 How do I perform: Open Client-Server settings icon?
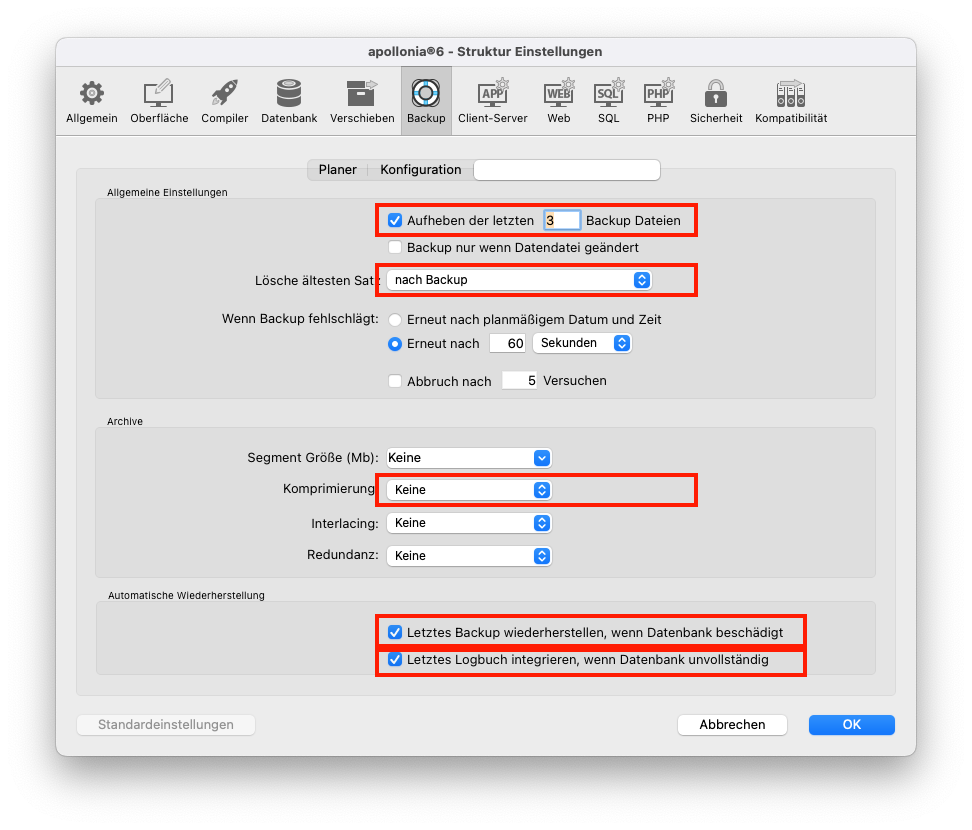[493, 94]
